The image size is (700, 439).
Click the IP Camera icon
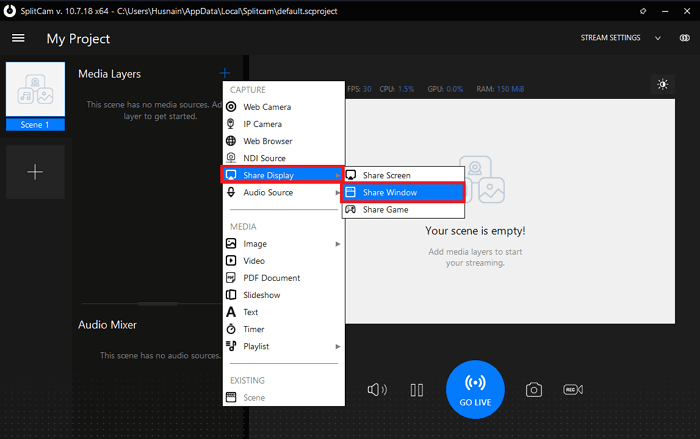click(231, 124)
